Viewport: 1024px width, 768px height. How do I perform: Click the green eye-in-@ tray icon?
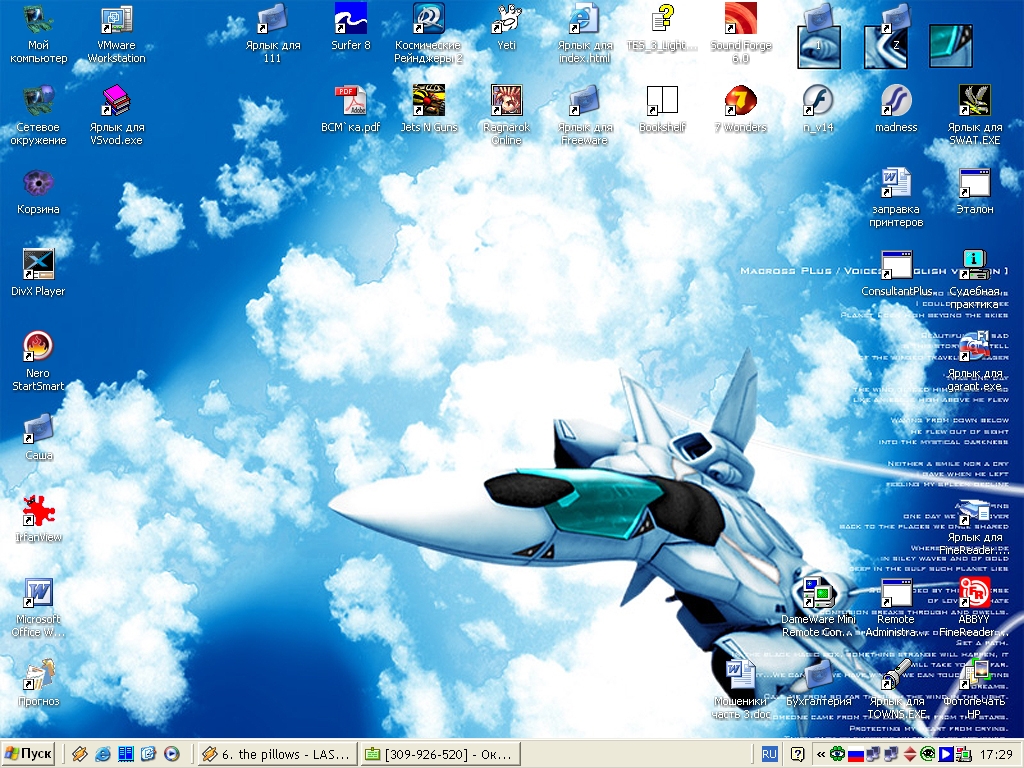[927, 754]
